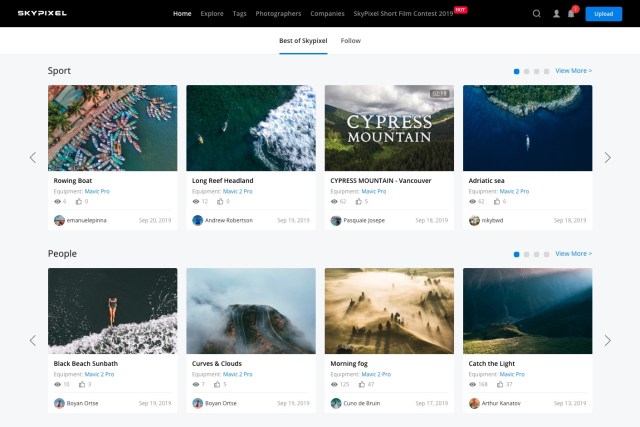Click Mavic 2 Pro link under Long Reef Headland
Screen dimensions: 640x427
coord(237,191)
